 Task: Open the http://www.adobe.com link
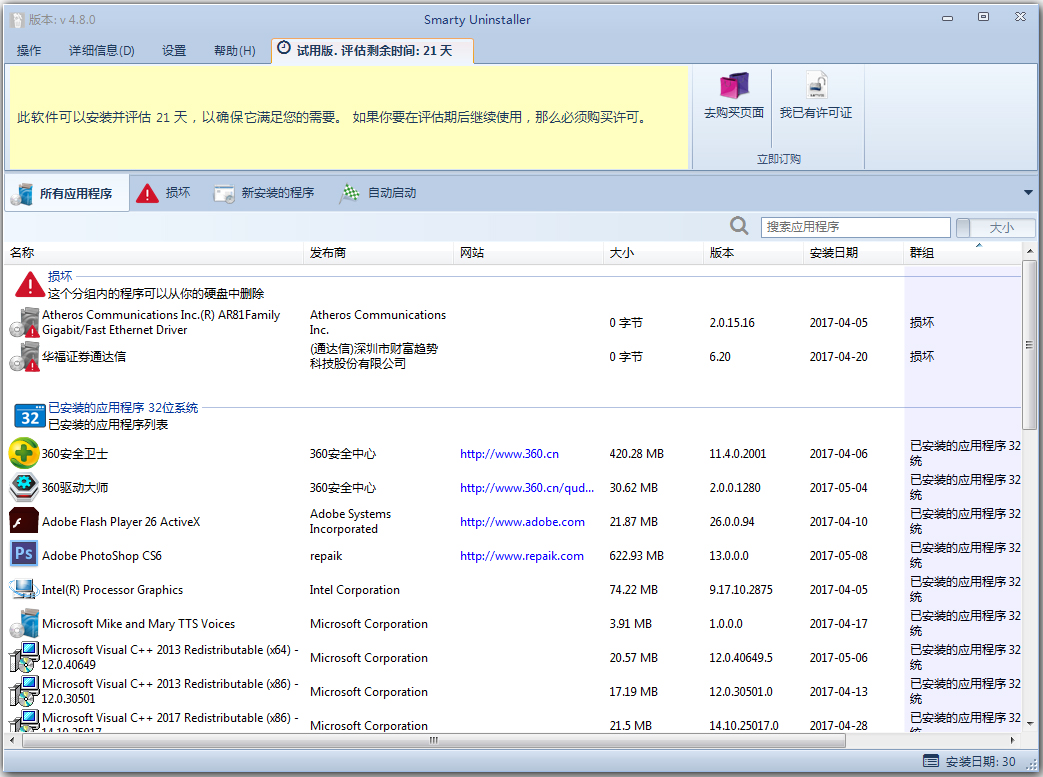click(x=522, y=522)
